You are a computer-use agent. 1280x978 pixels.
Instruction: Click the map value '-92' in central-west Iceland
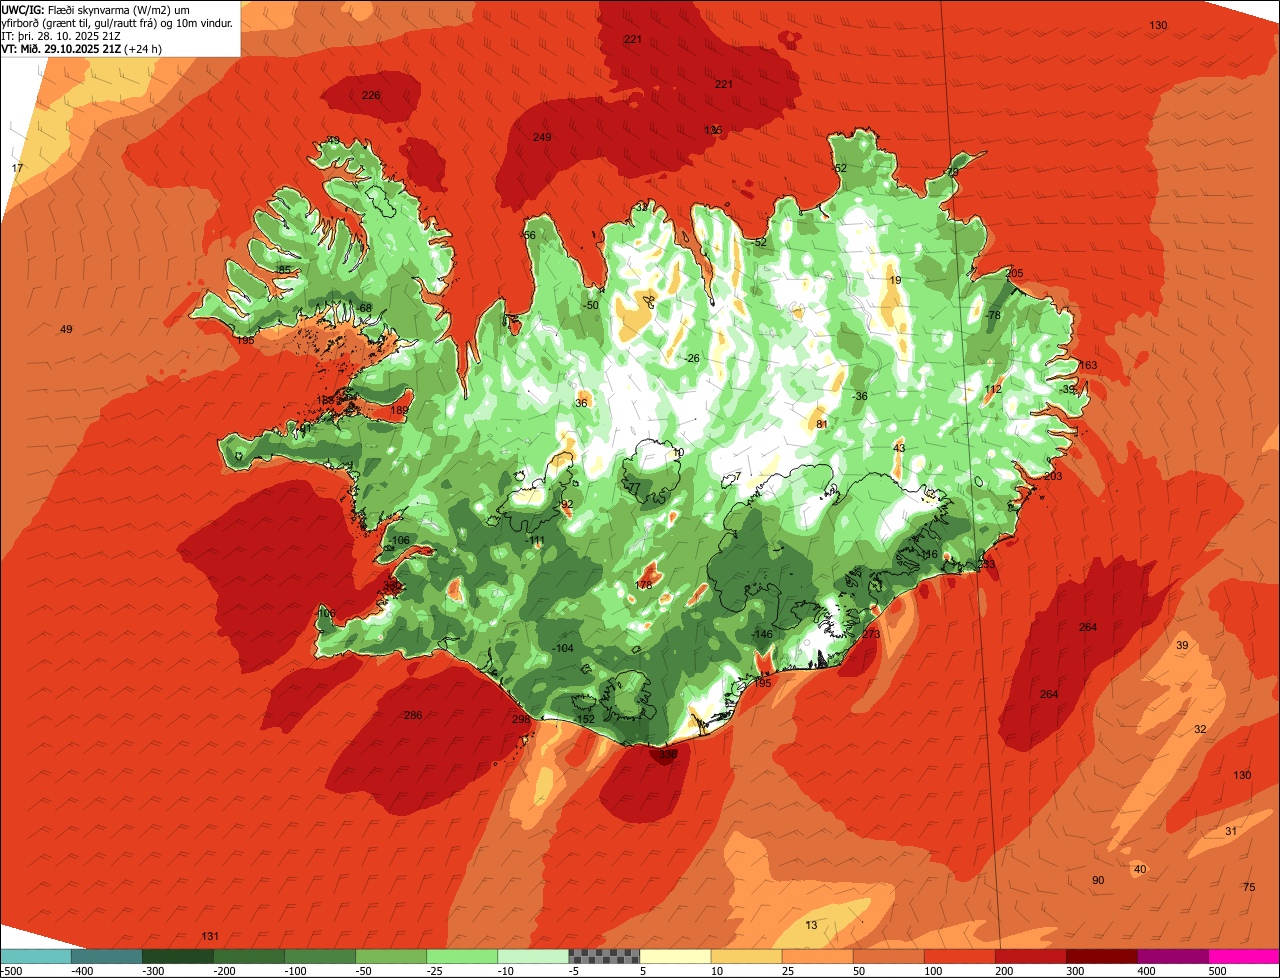tap(565, 504)
